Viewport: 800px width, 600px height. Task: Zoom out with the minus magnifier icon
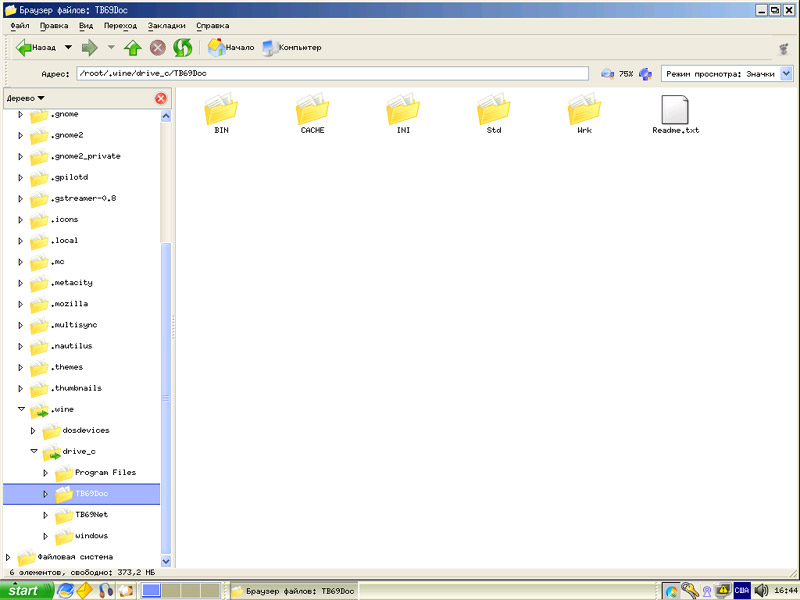607,74
